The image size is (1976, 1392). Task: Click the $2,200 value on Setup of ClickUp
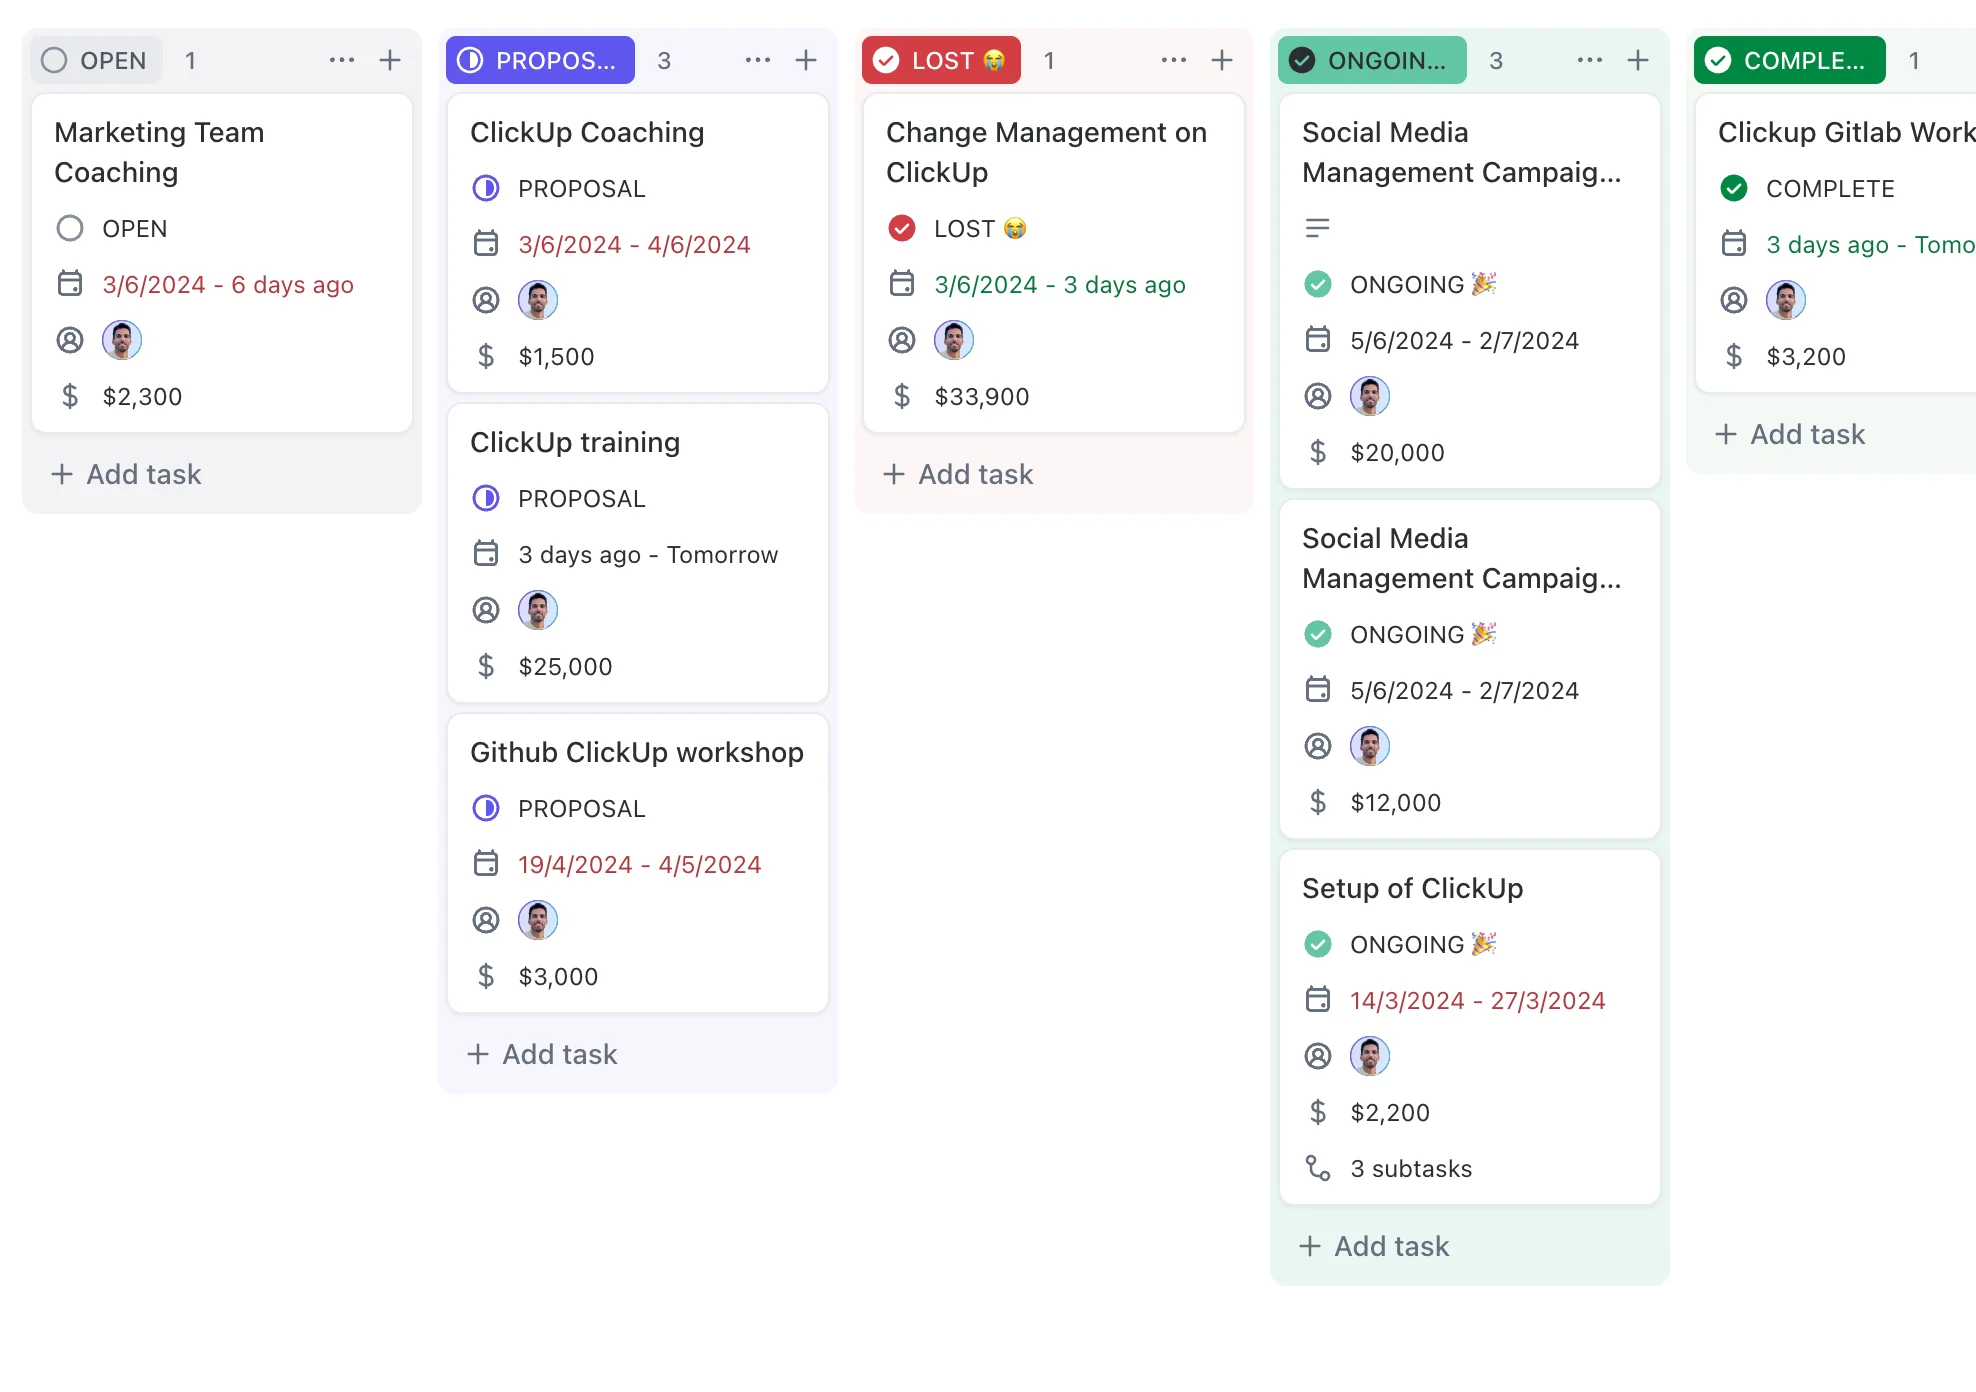point(1389,1112)
